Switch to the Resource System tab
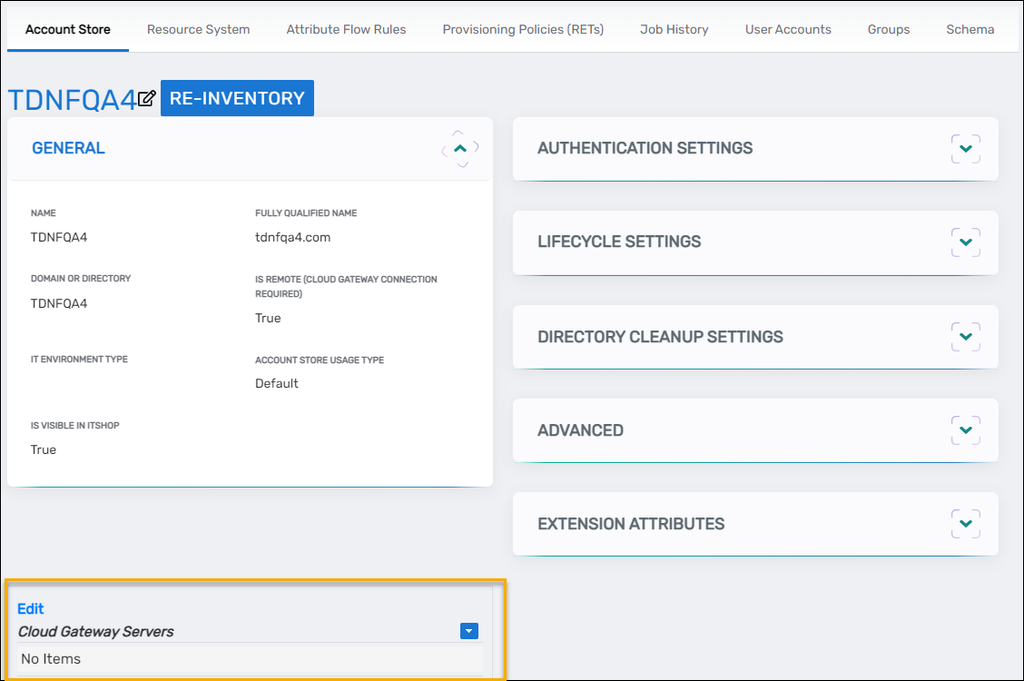This screenshot has height=681, width=1024. tap(198, 29)
